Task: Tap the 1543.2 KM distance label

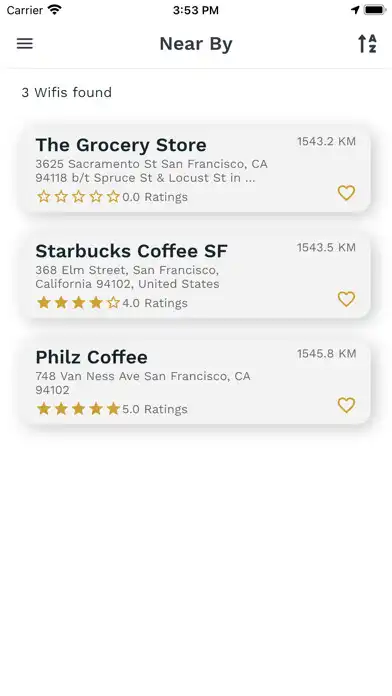Action: (326, 142)
